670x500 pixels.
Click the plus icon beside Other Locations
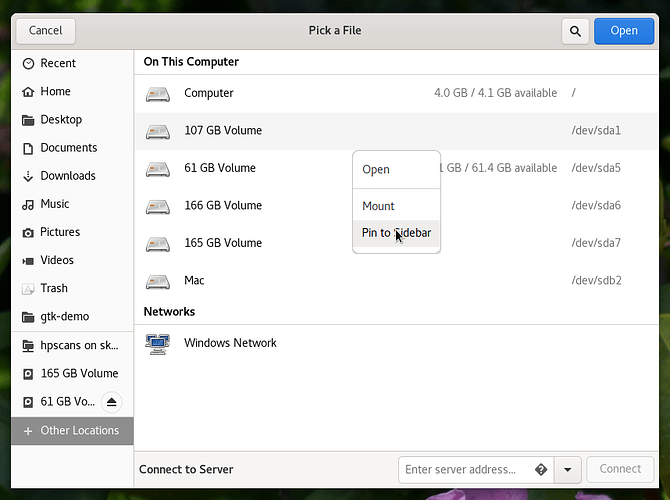(x=28, y=431)
